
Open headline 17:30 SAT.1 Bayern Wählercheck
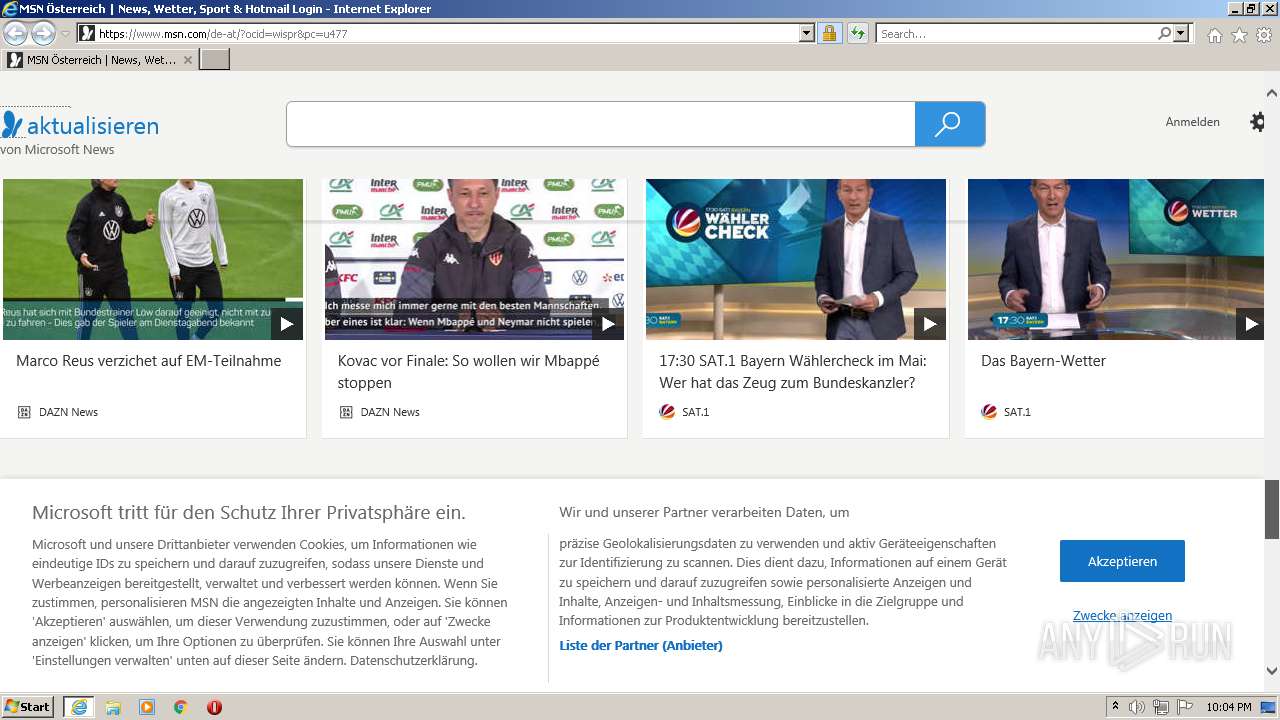793,372
